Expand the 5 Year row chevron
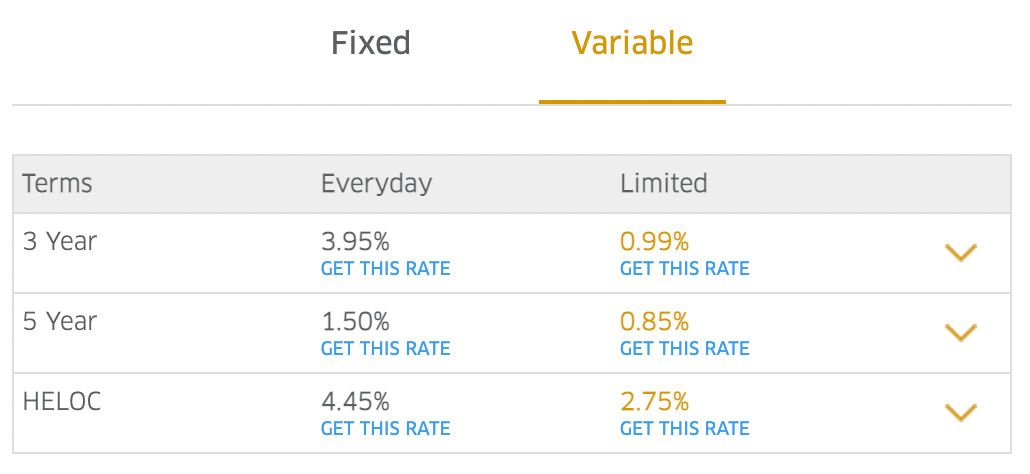The width and height of the screenshot is (1030, 474). (960, 333)
